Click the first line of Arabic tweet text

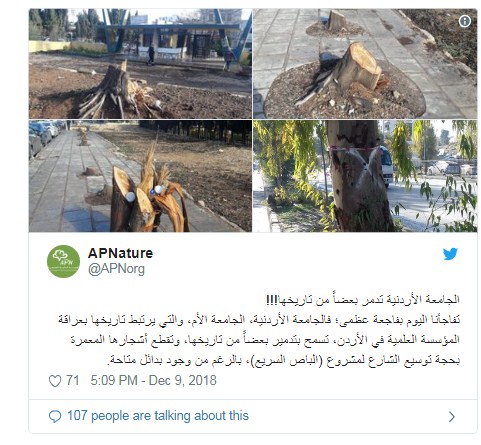(363, 300)
